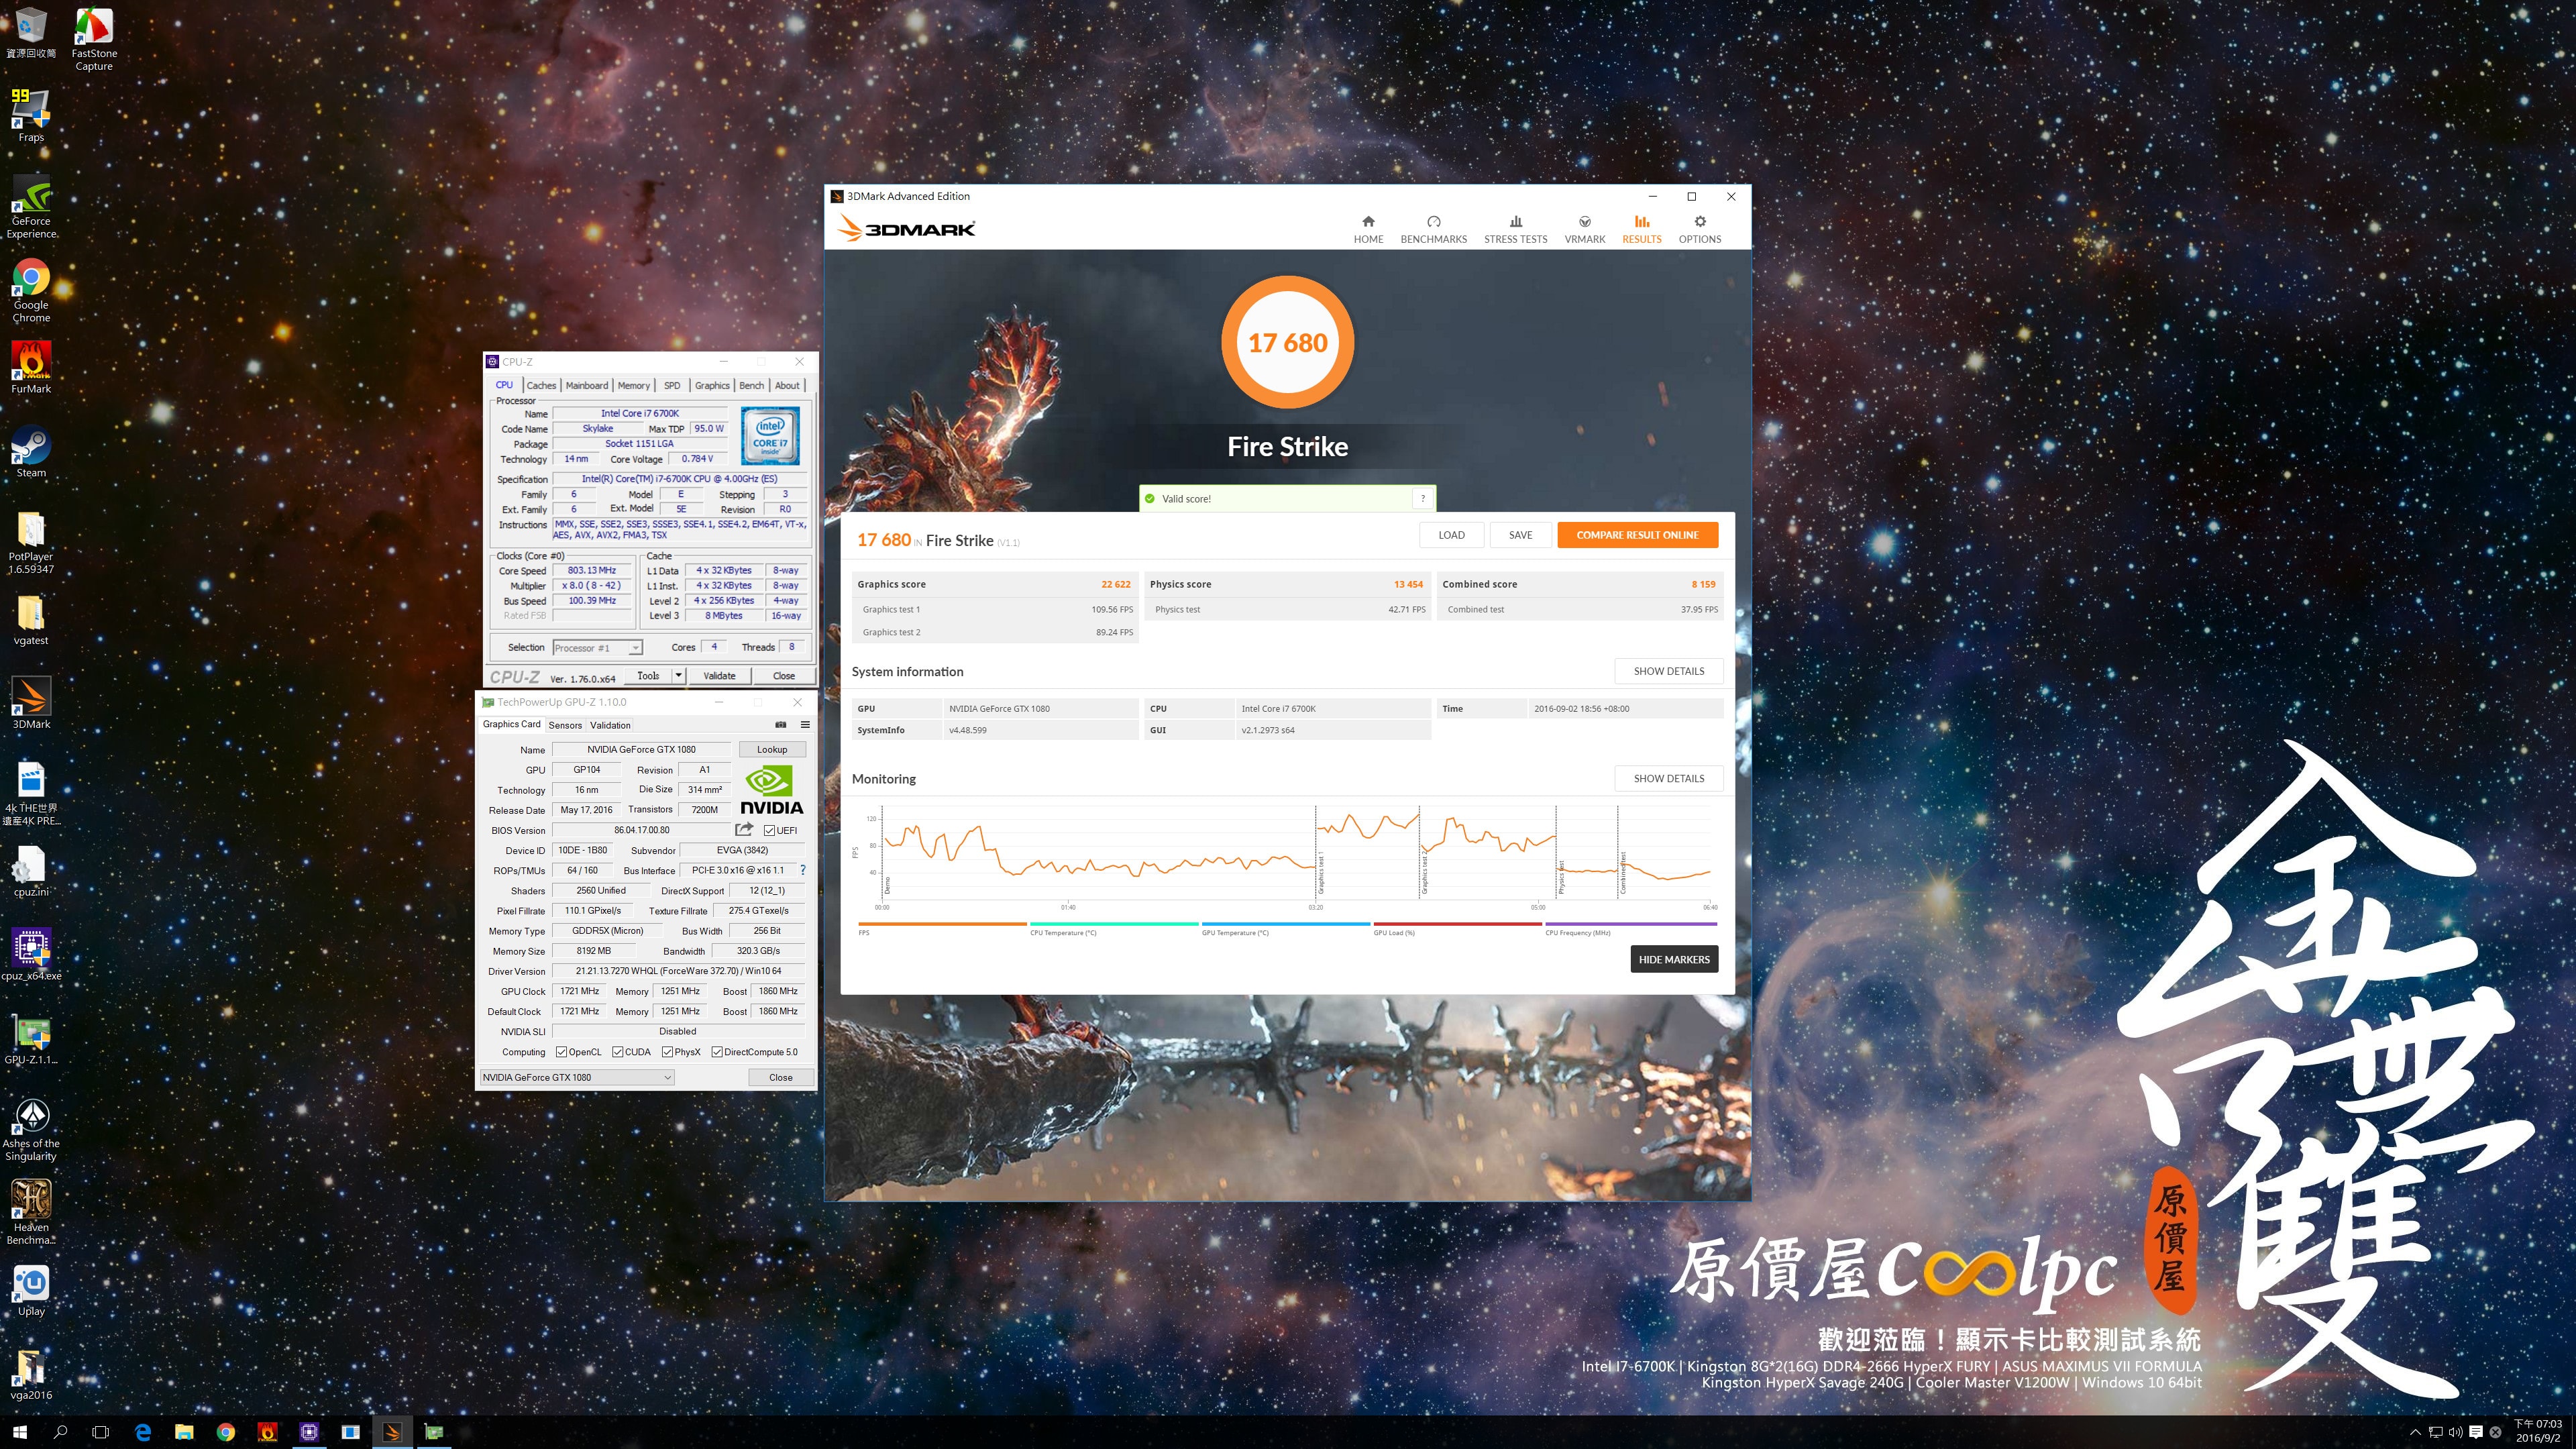Take a GPU-Z screenshot with camera icon
Image resolution: width=2576 pixels, height=1449 pixels.
pos(781,724)
